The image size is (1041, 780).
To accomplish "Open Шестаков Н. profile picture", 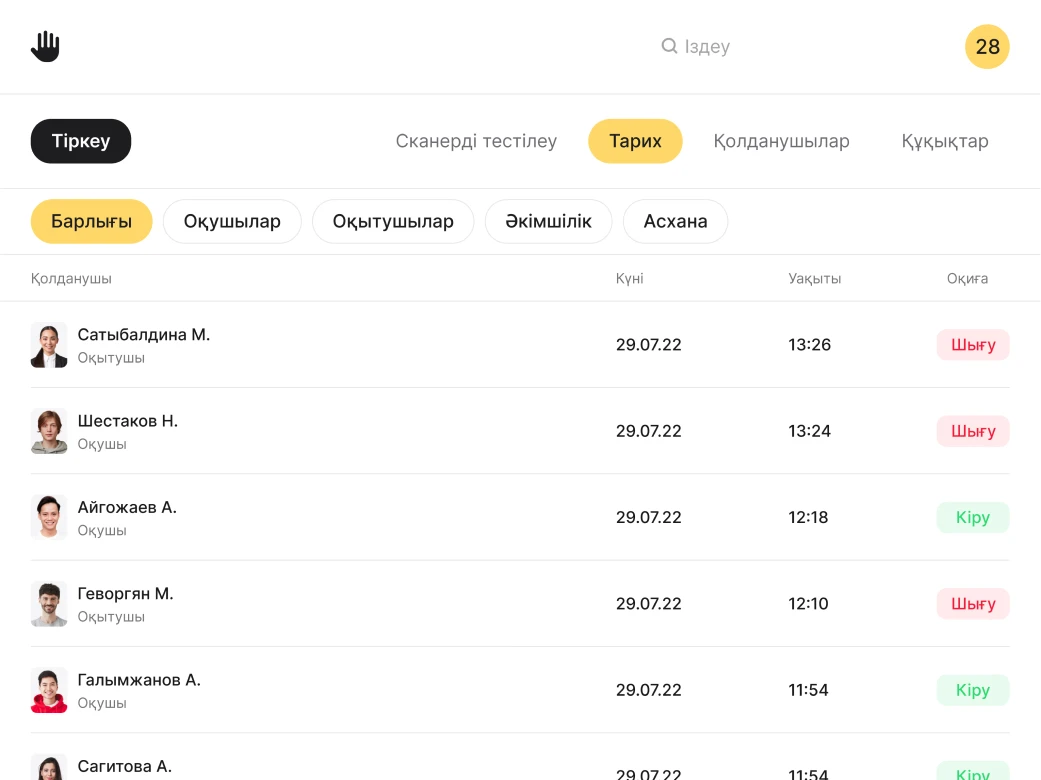I will point(49,431).
